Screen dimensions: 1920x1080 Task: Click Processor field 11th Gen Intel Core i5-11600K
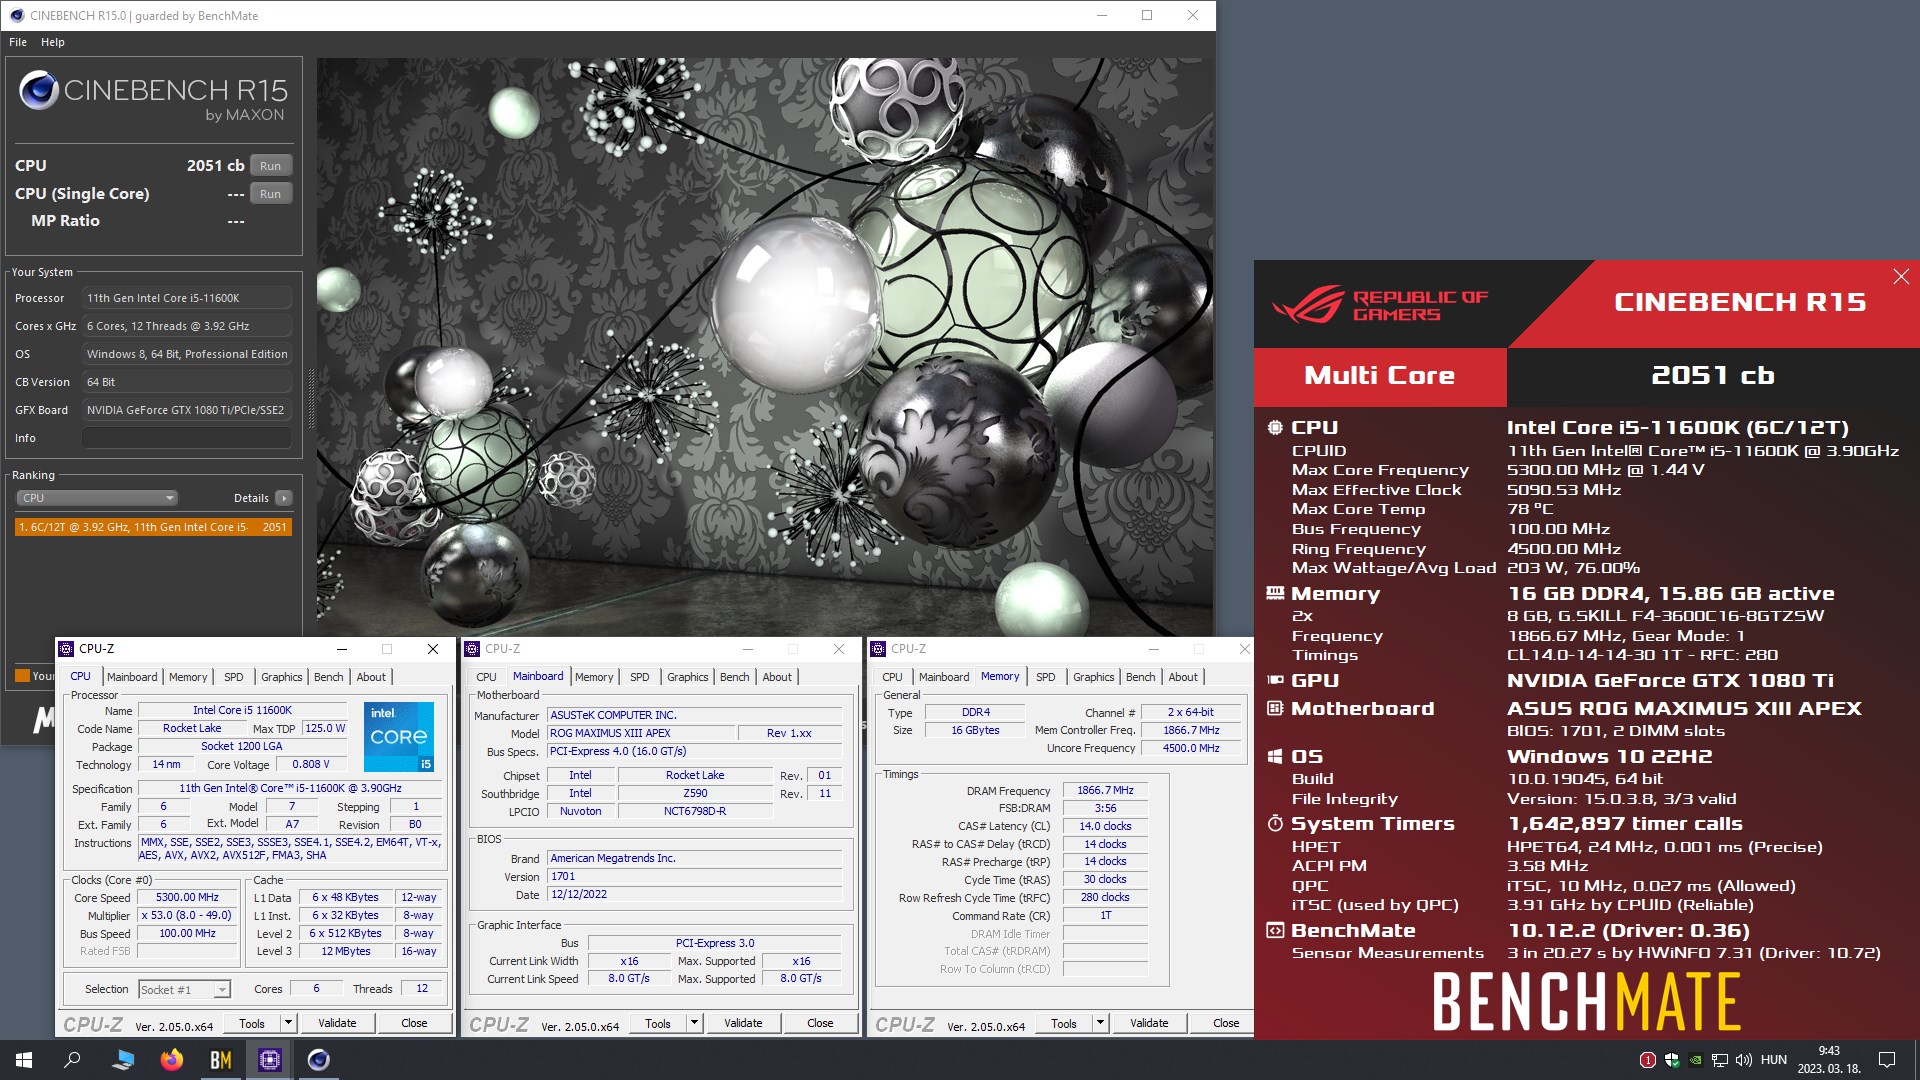(x=187, y=298)
